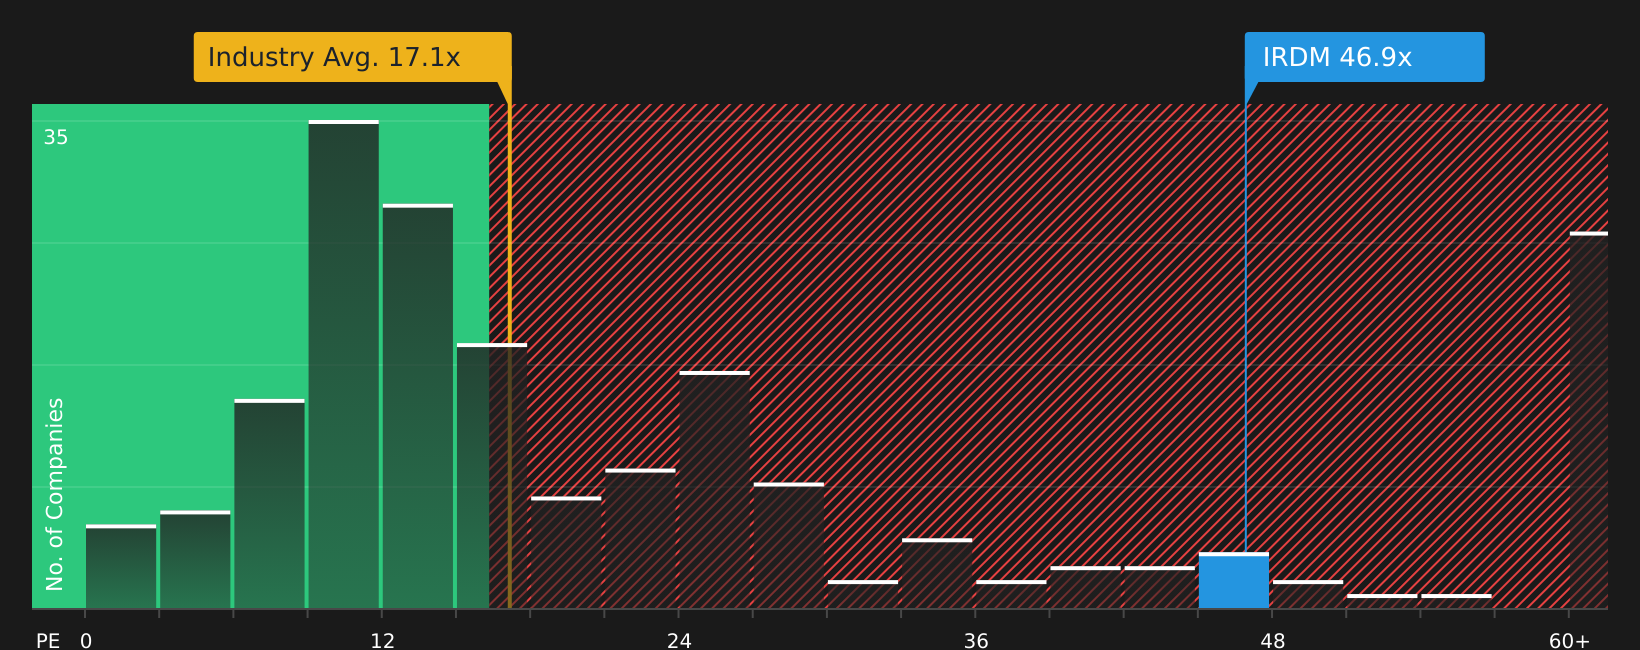
Task: Click the tallest bar near PE 12
Action: point(344,364)
